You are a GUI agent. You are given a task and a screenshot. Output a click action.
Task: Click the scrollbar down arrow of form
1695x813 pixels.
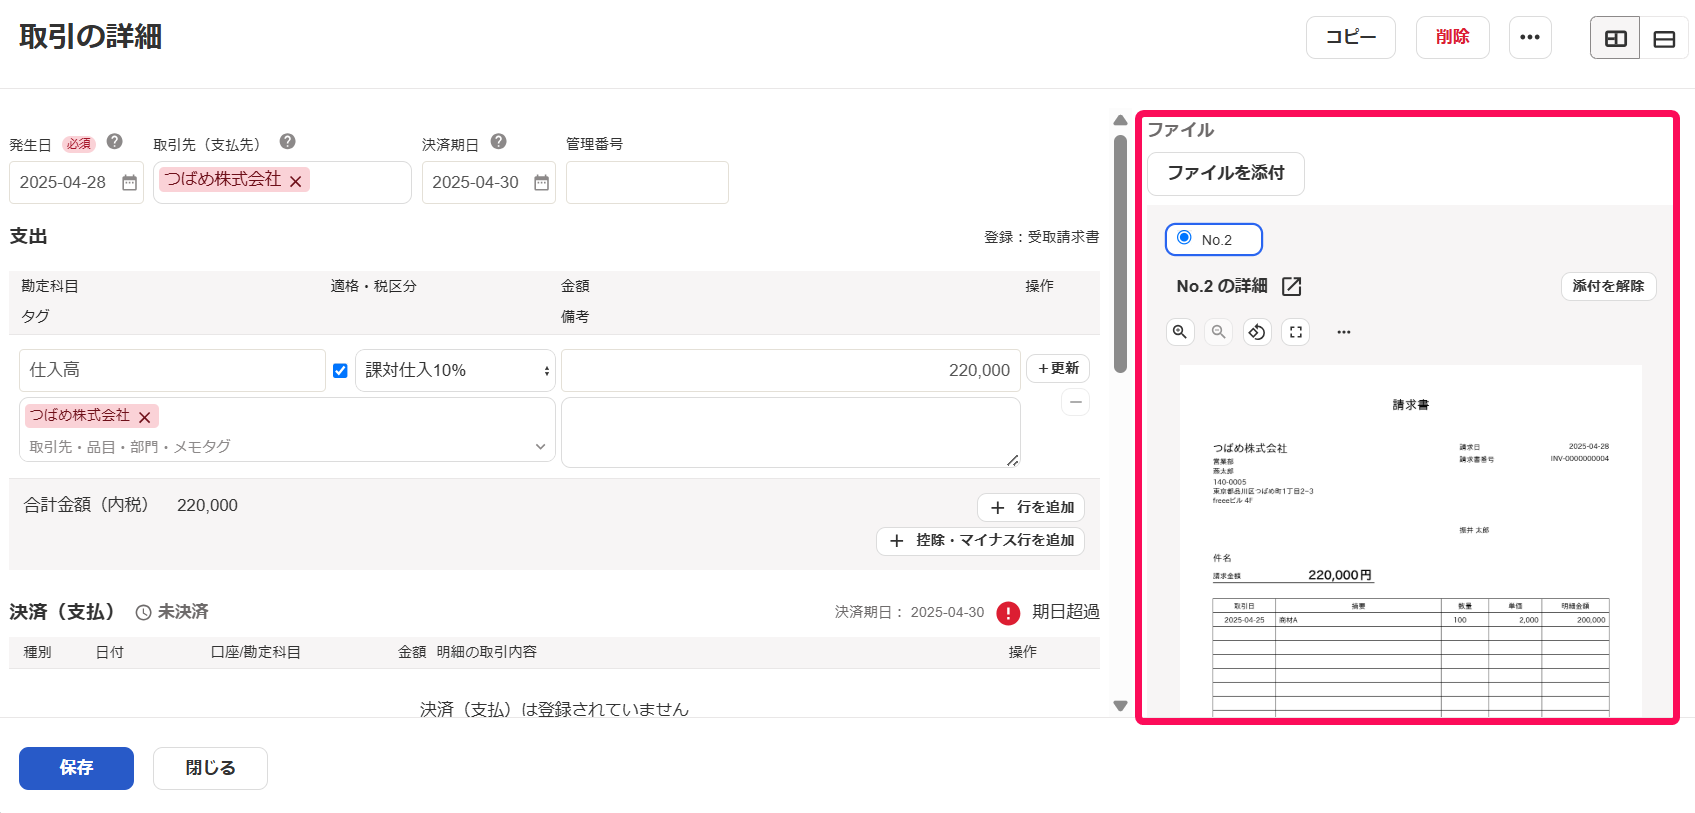(x=1120, y=706)
